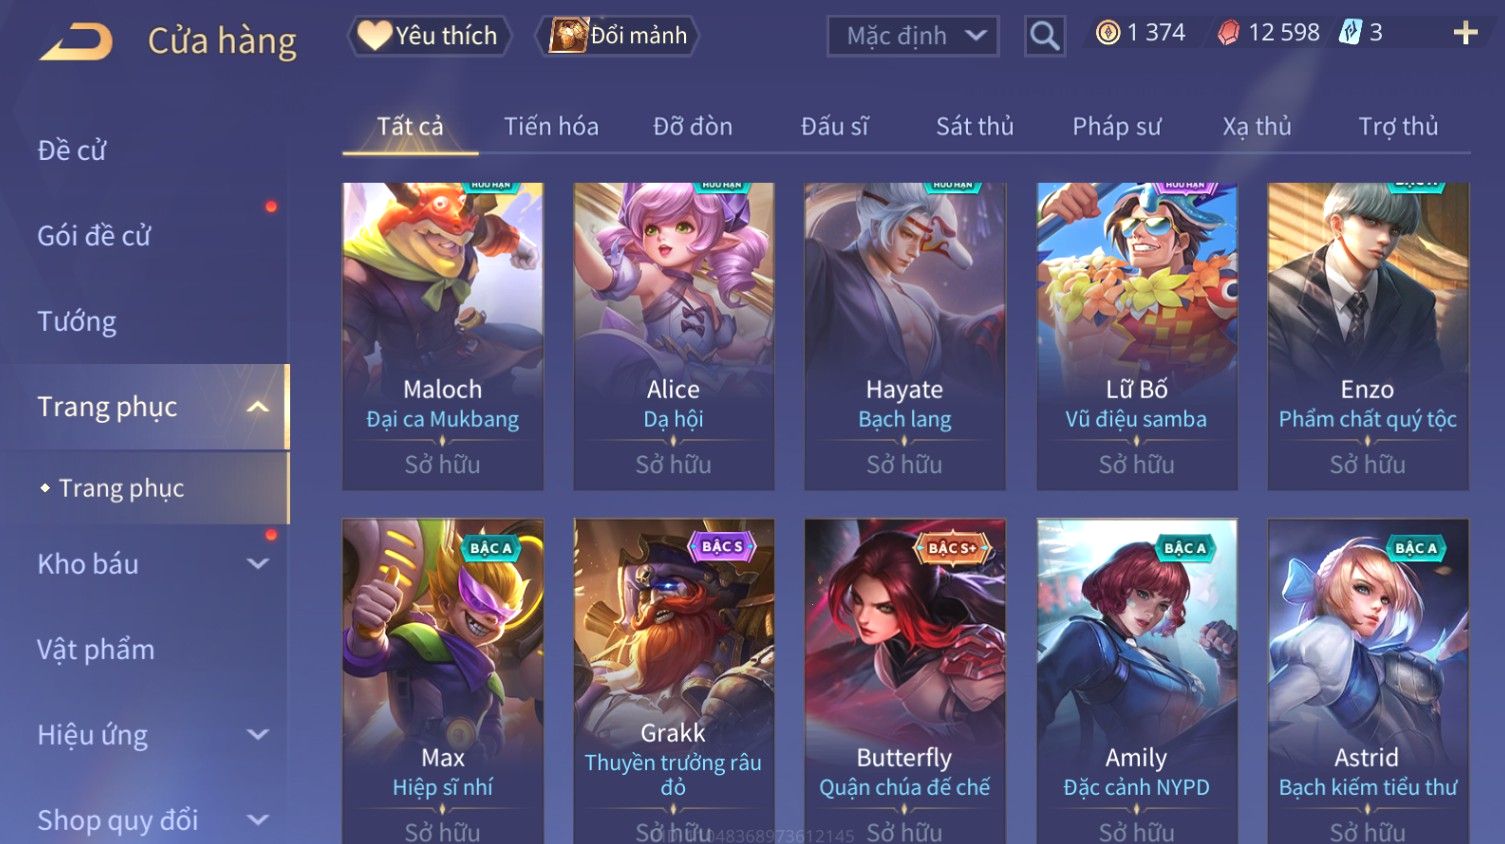
Task: Open Gói đề cử sidebar entry
Action: (94, 236)
